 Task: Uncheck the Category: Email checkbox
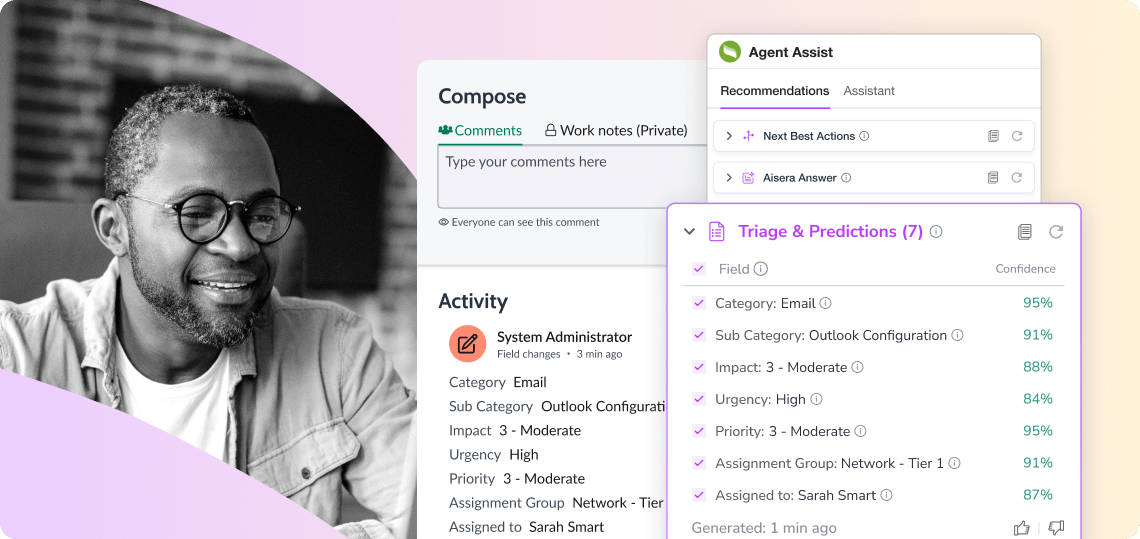tap(699, 303)
